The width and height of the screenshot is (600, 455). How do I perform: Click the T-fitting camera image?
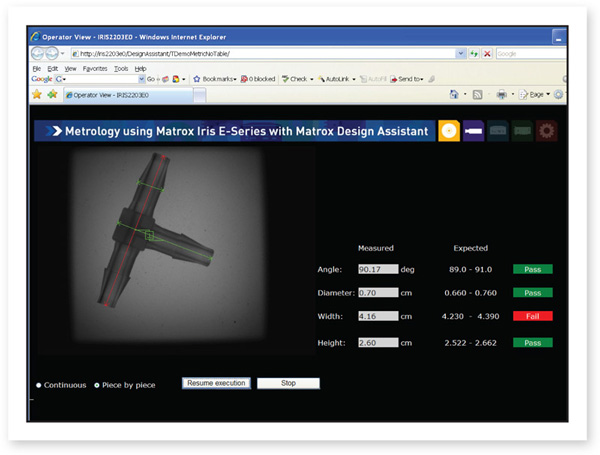(168, 245)
